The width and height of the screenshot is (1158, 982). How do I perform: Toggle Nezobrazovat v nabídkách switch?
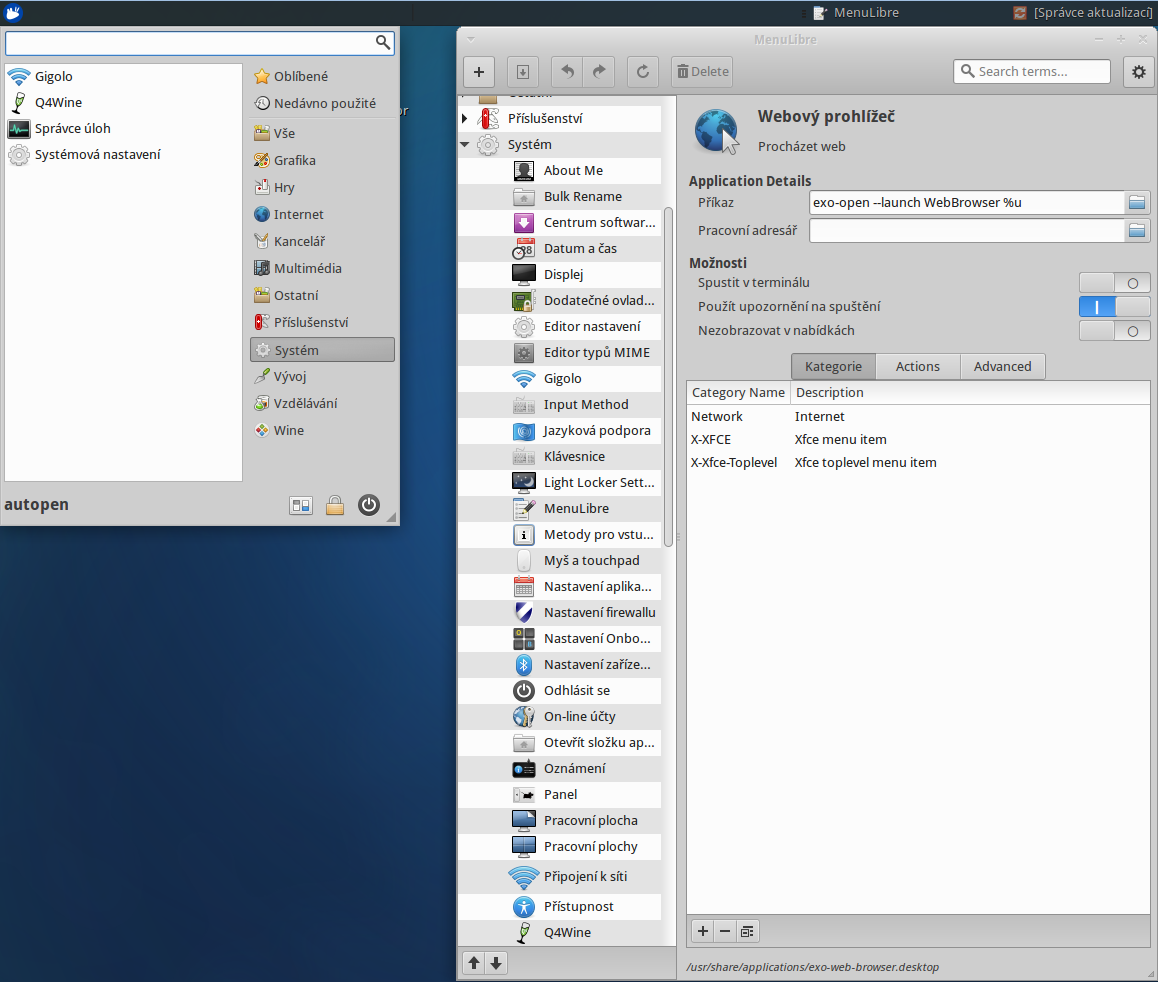tap(1114, 331)
